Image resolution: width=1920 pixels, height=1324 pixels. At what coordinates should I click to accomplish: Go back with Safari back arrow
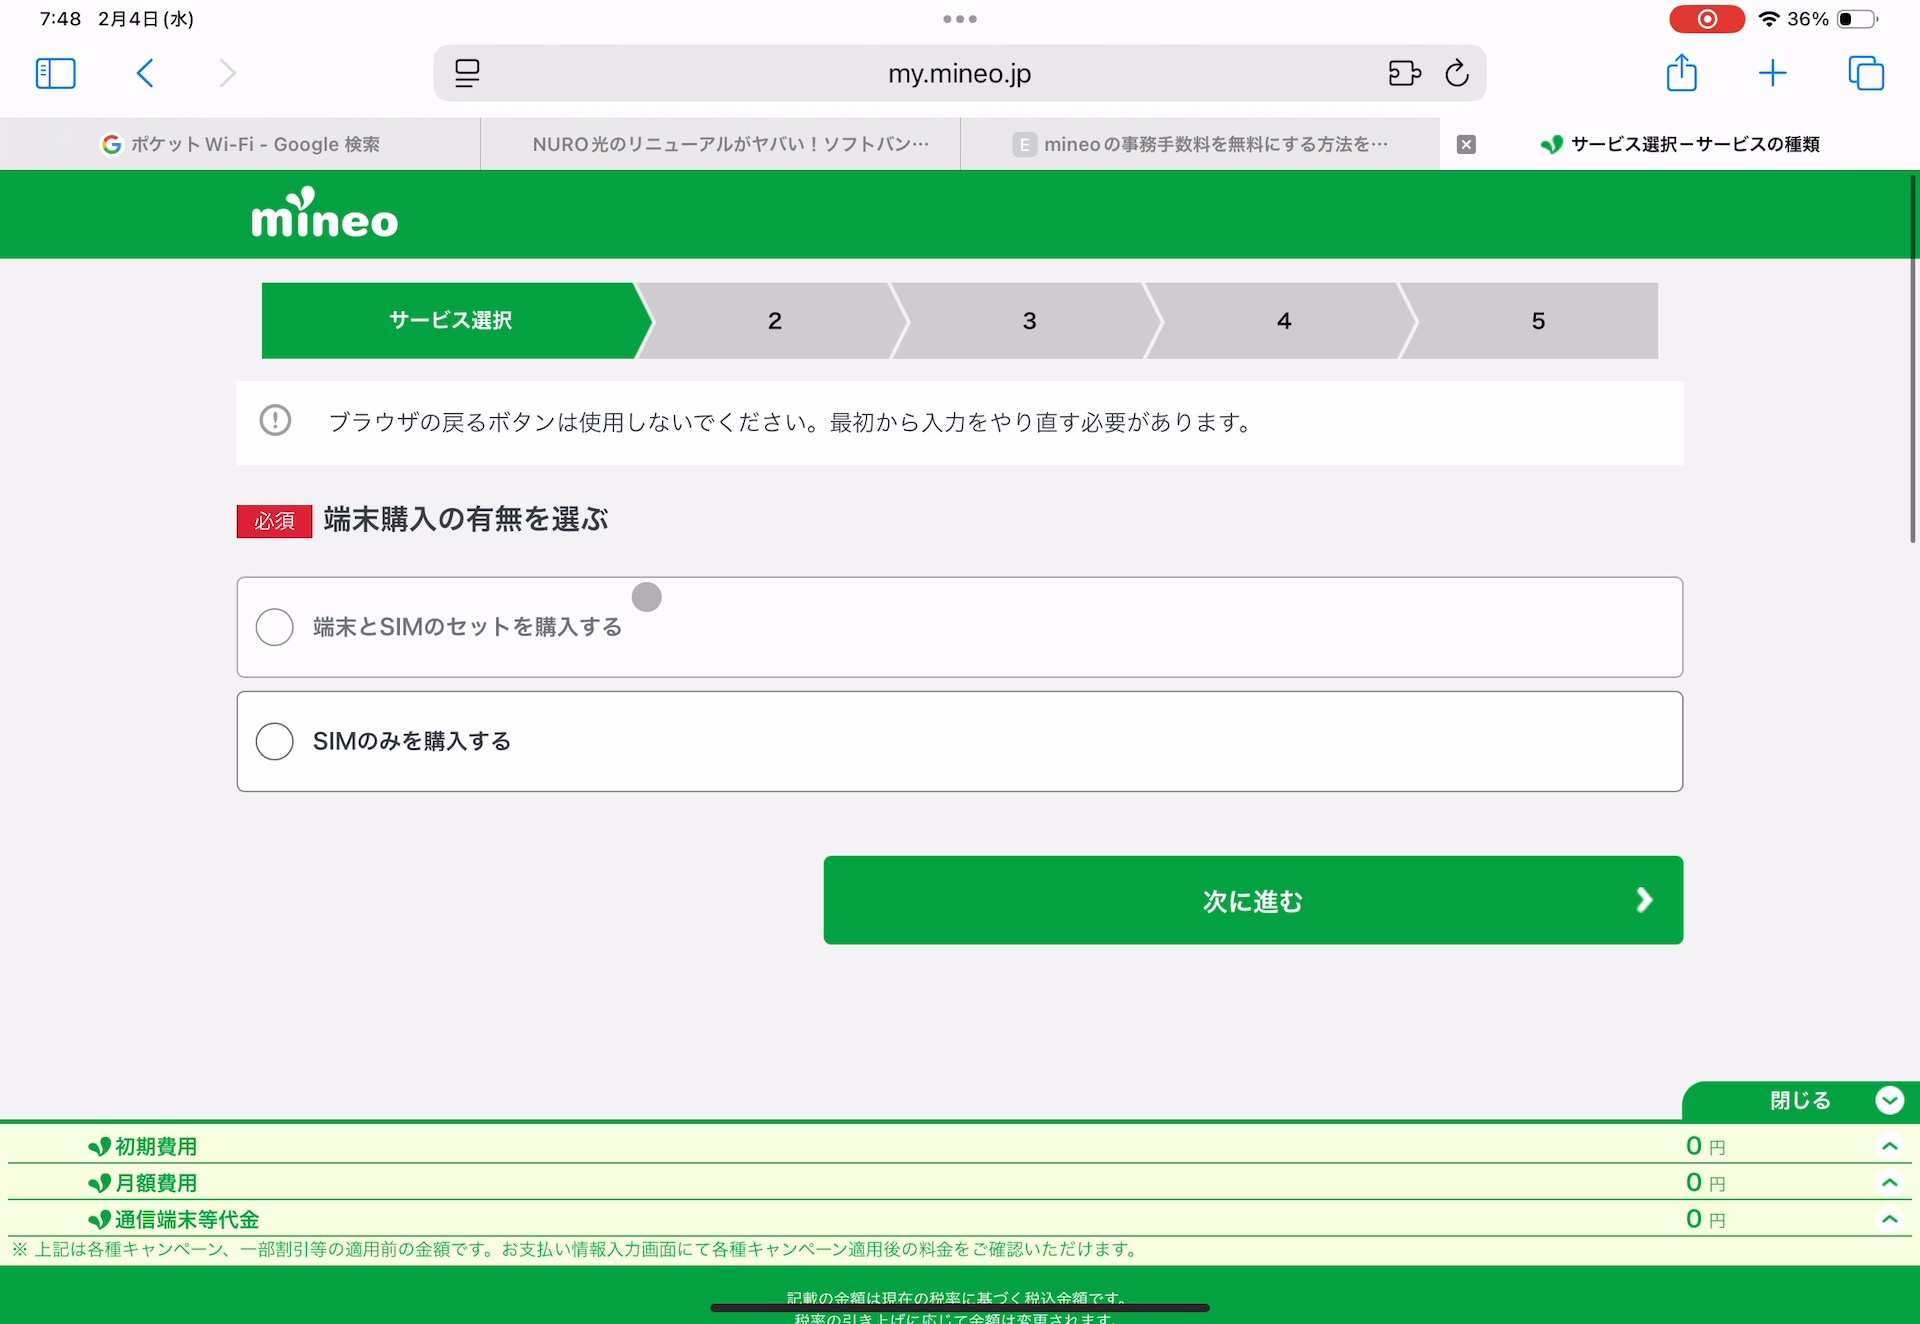pos(145,73)
